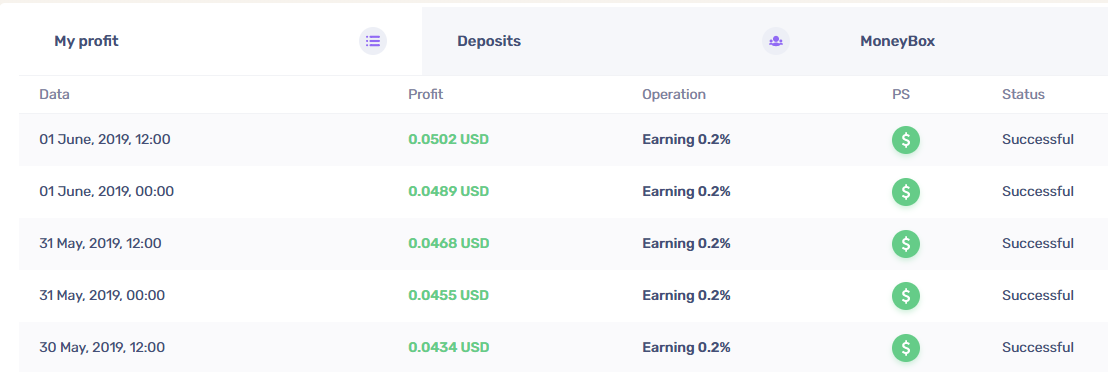
Task: Click the Profit column header
Action: 425,94
